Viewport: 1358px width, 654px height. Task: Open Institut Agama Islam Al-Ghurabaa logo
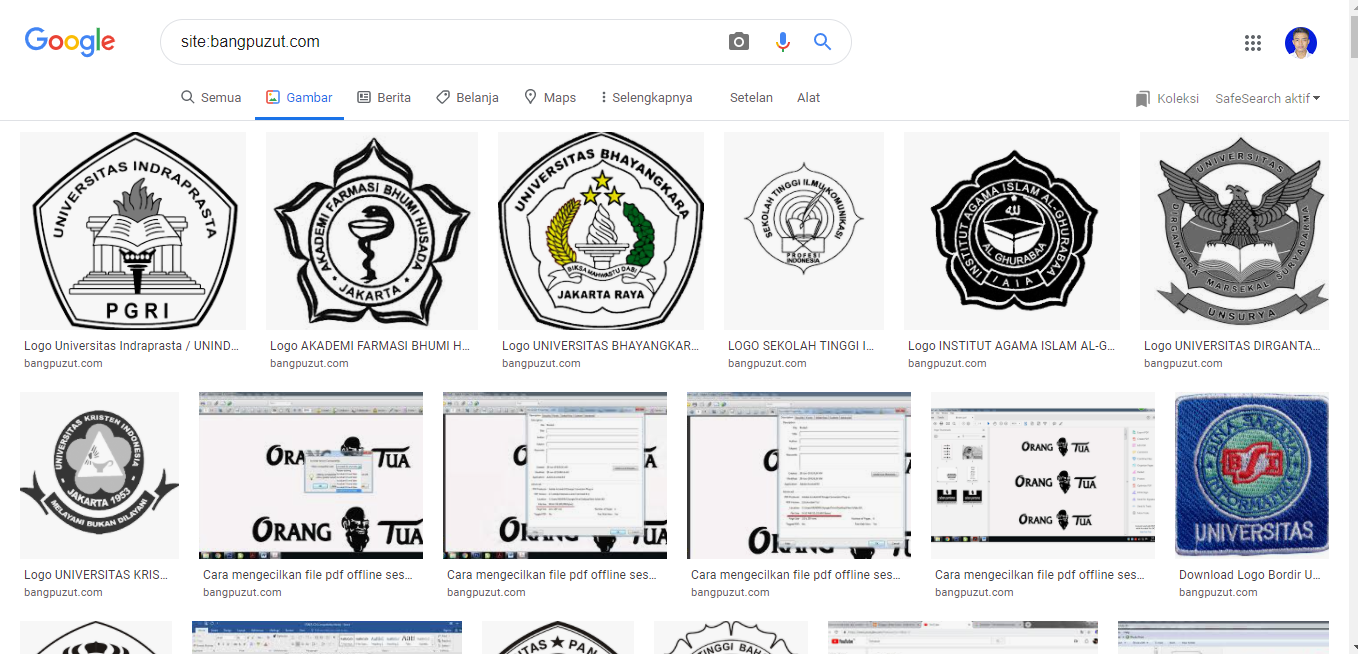click(x=1012, y=231)
